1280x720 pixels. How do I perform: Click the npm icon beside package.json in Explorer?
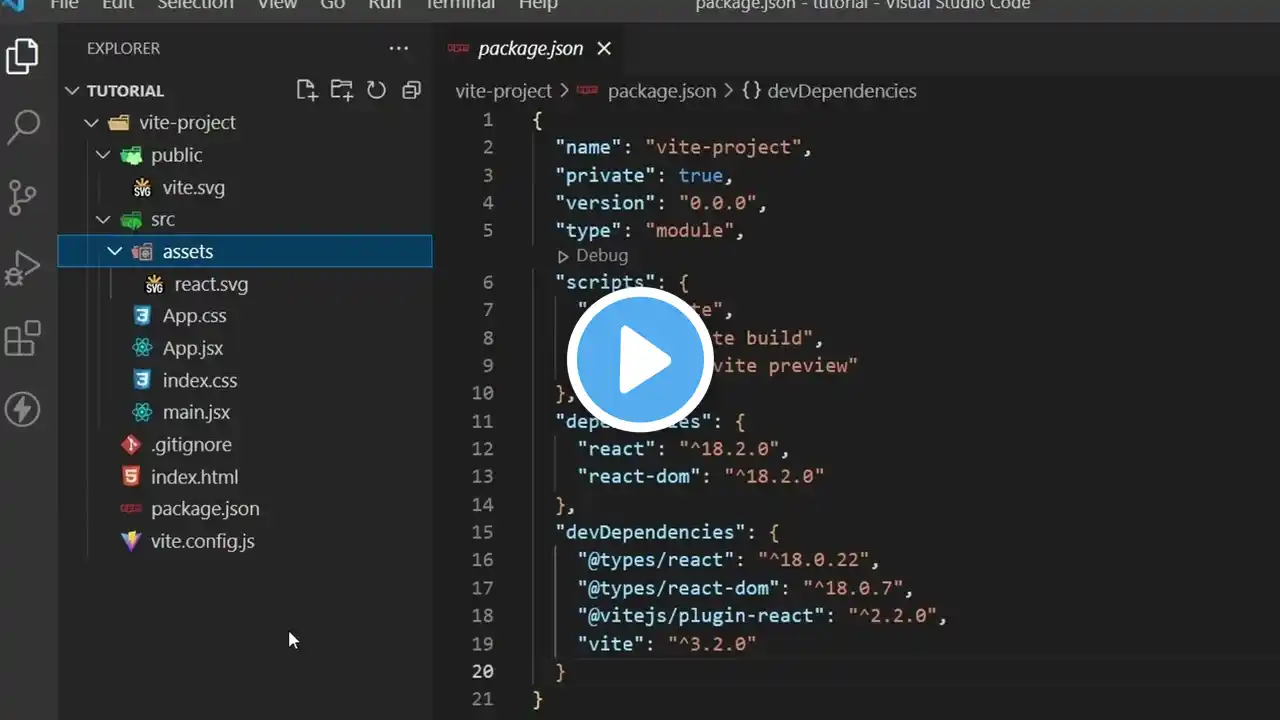click(x=131, y=509)
